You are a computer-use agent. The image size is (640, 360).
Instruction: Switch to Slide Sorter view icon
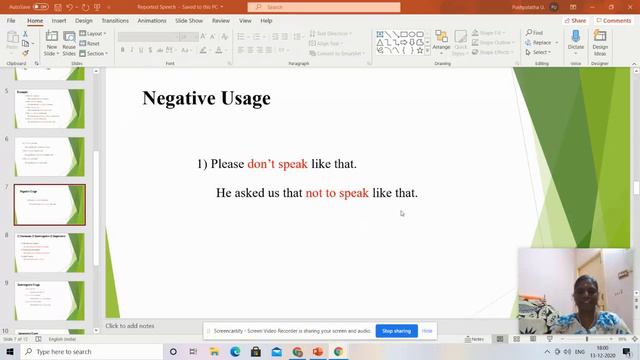[516, 339]
